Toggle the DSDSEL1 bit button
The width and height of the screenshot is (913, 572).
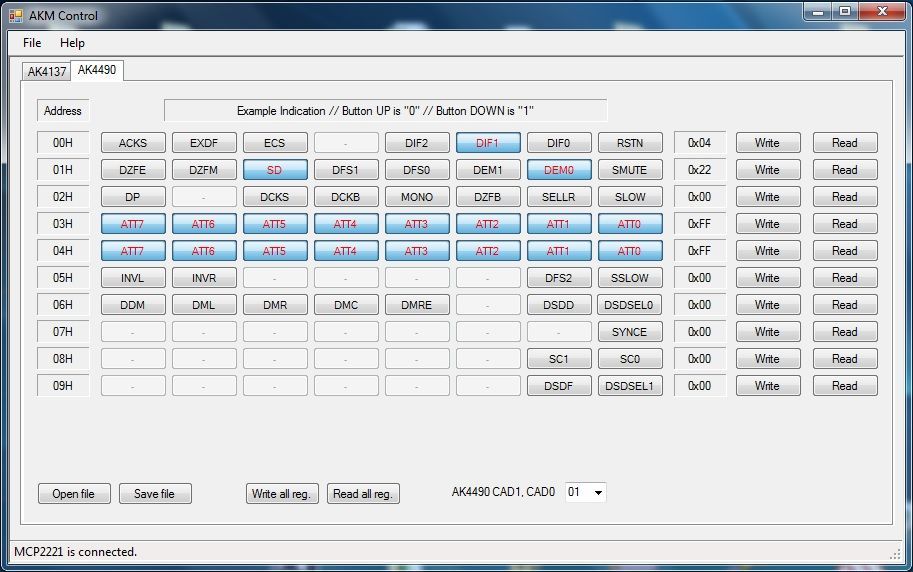pyautogui.click(x=630, y=386)
